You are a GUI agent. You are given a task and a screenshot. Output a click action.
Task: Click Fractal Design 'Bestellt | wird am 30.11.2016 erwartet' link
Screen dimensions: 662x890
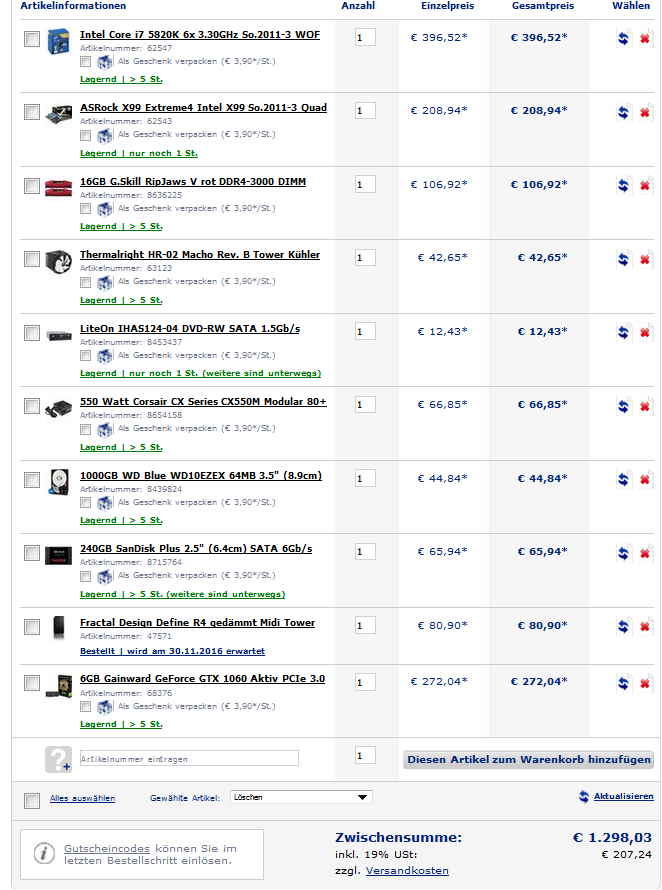pos(173,651)
